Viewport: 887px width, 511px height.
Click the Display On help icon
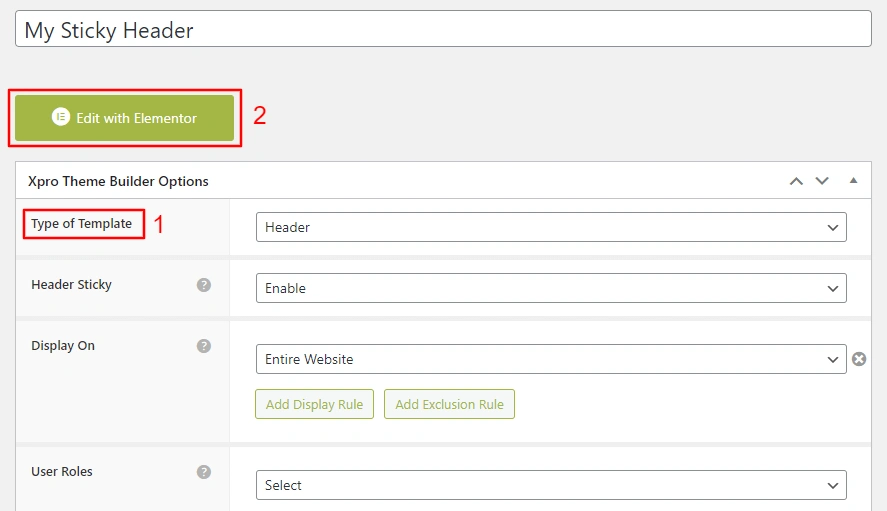click(204, 346)
